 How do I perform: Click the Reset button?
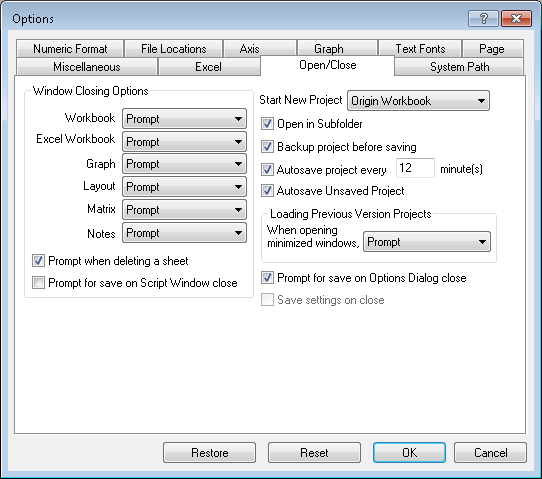point(314,452)
